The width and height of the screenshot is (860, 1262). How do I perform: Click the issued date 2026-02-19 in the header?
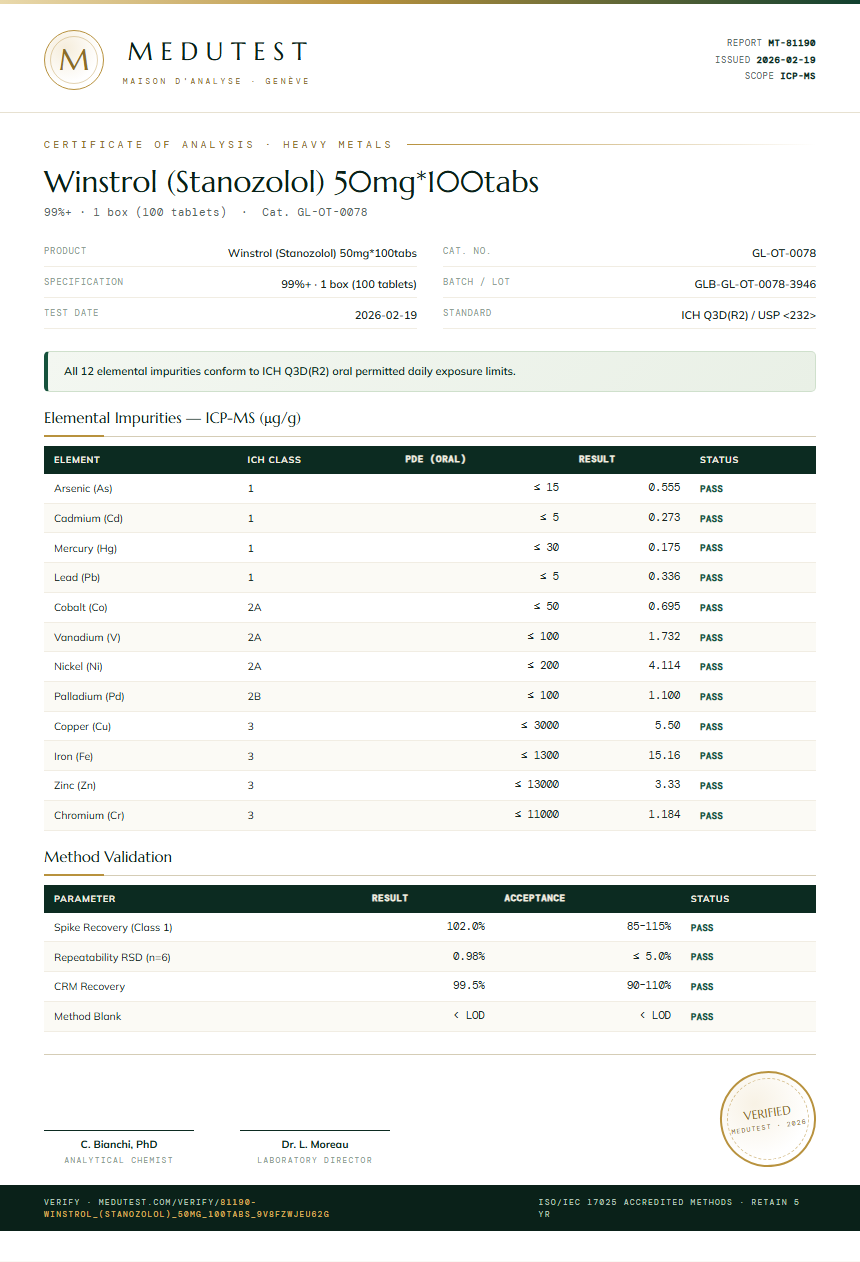click(x=786, y=60)
